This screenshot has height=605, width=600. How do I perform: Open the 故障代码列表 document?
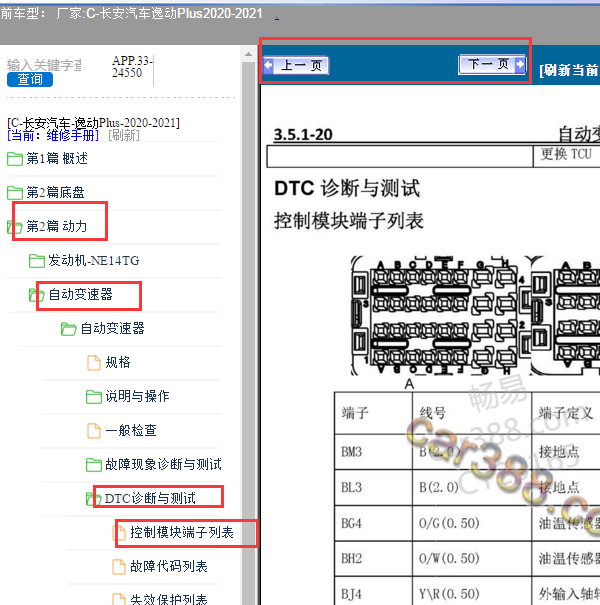pos(169,567)
